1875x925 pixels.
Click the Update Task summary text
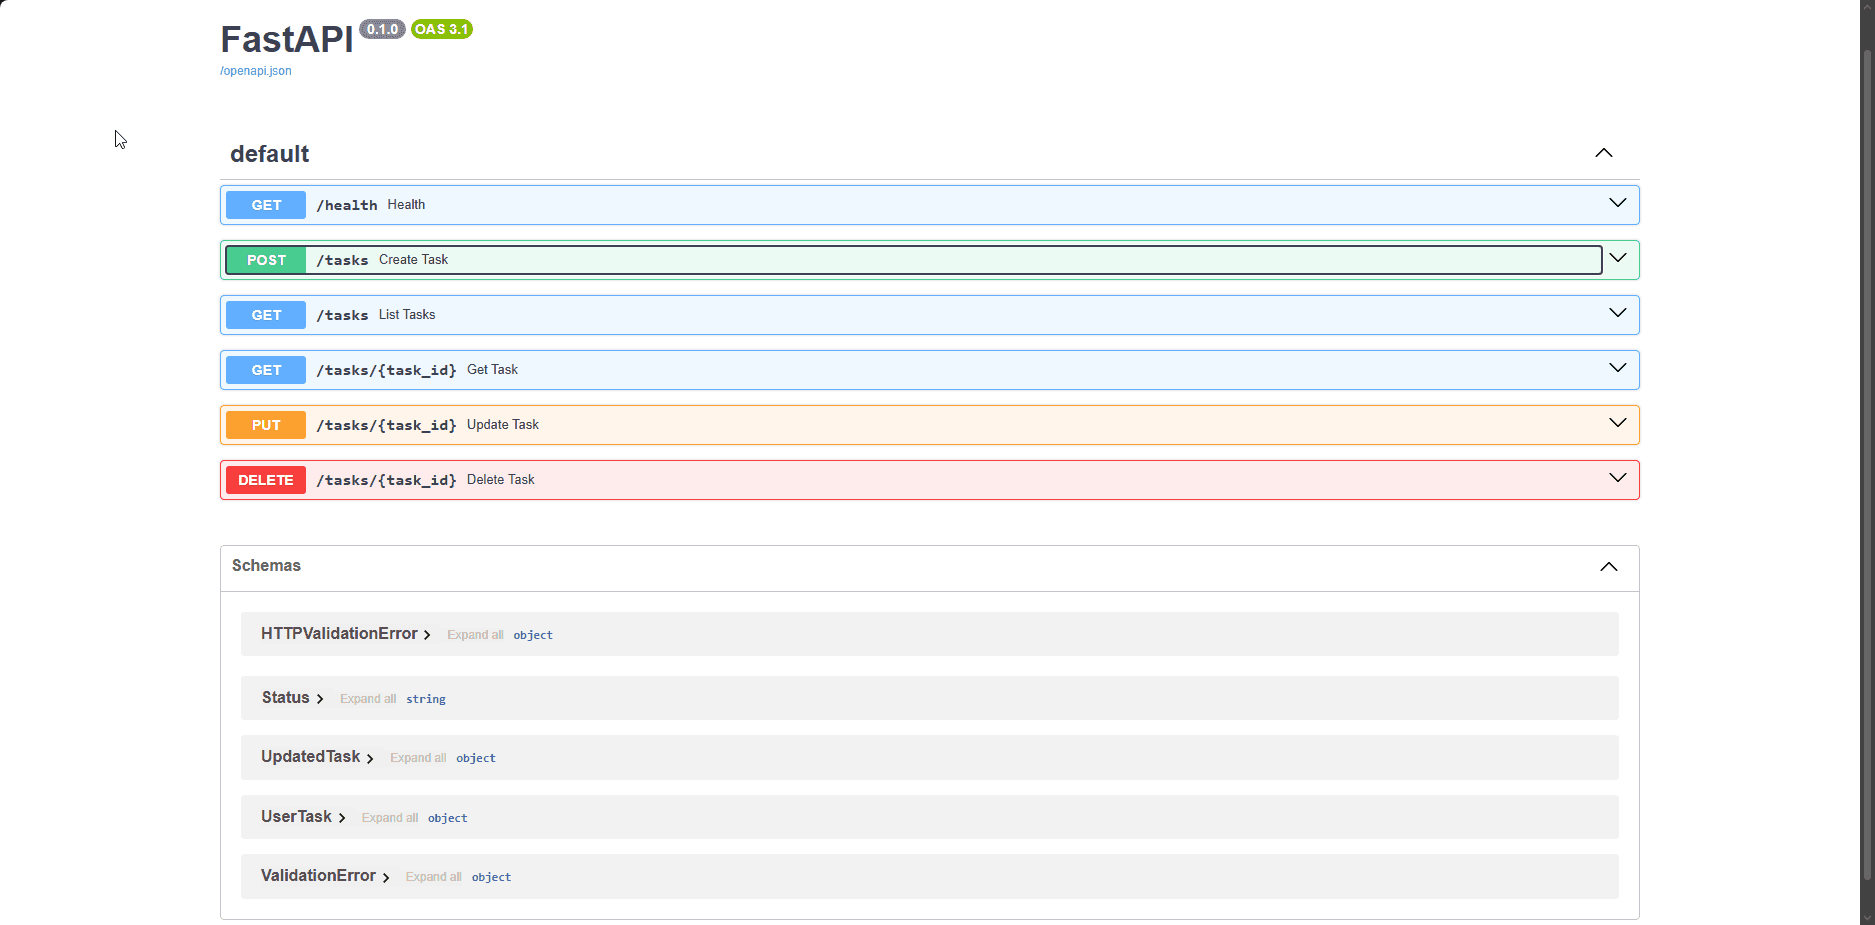(x=503, y=425)
